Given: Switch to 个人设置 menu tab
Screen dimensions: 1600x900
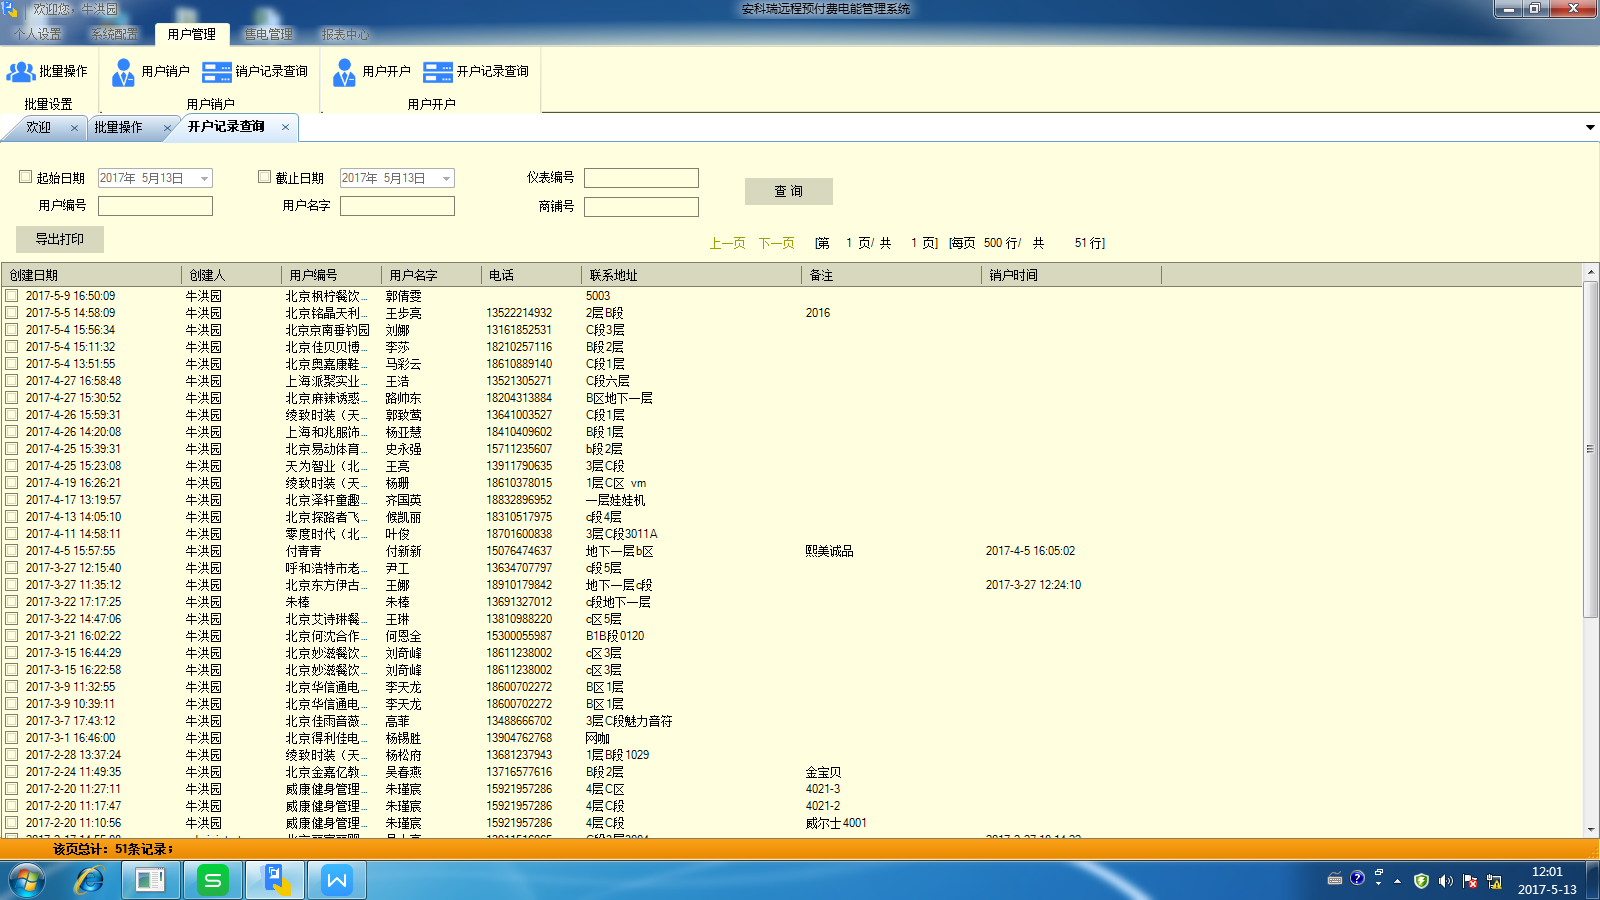Looking at the screenshot, I should (x=38, y=34).
